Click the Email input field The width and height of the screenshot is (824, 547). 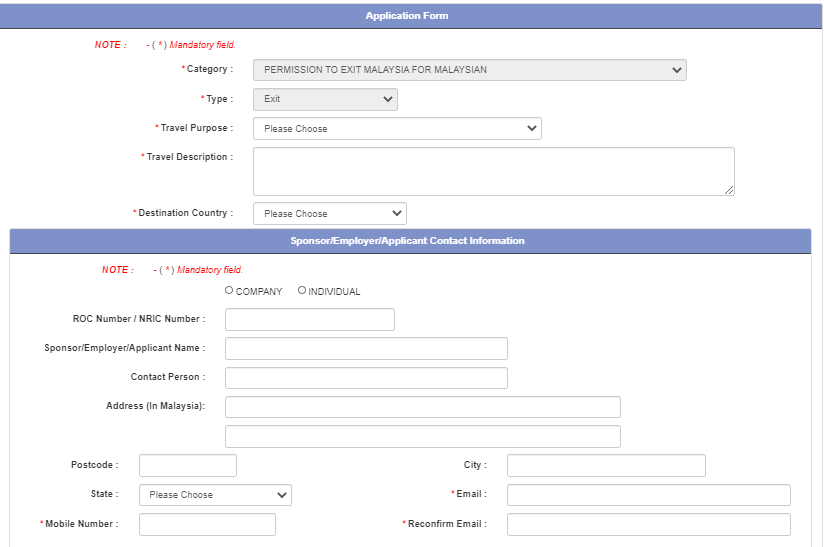pos(648,495)
